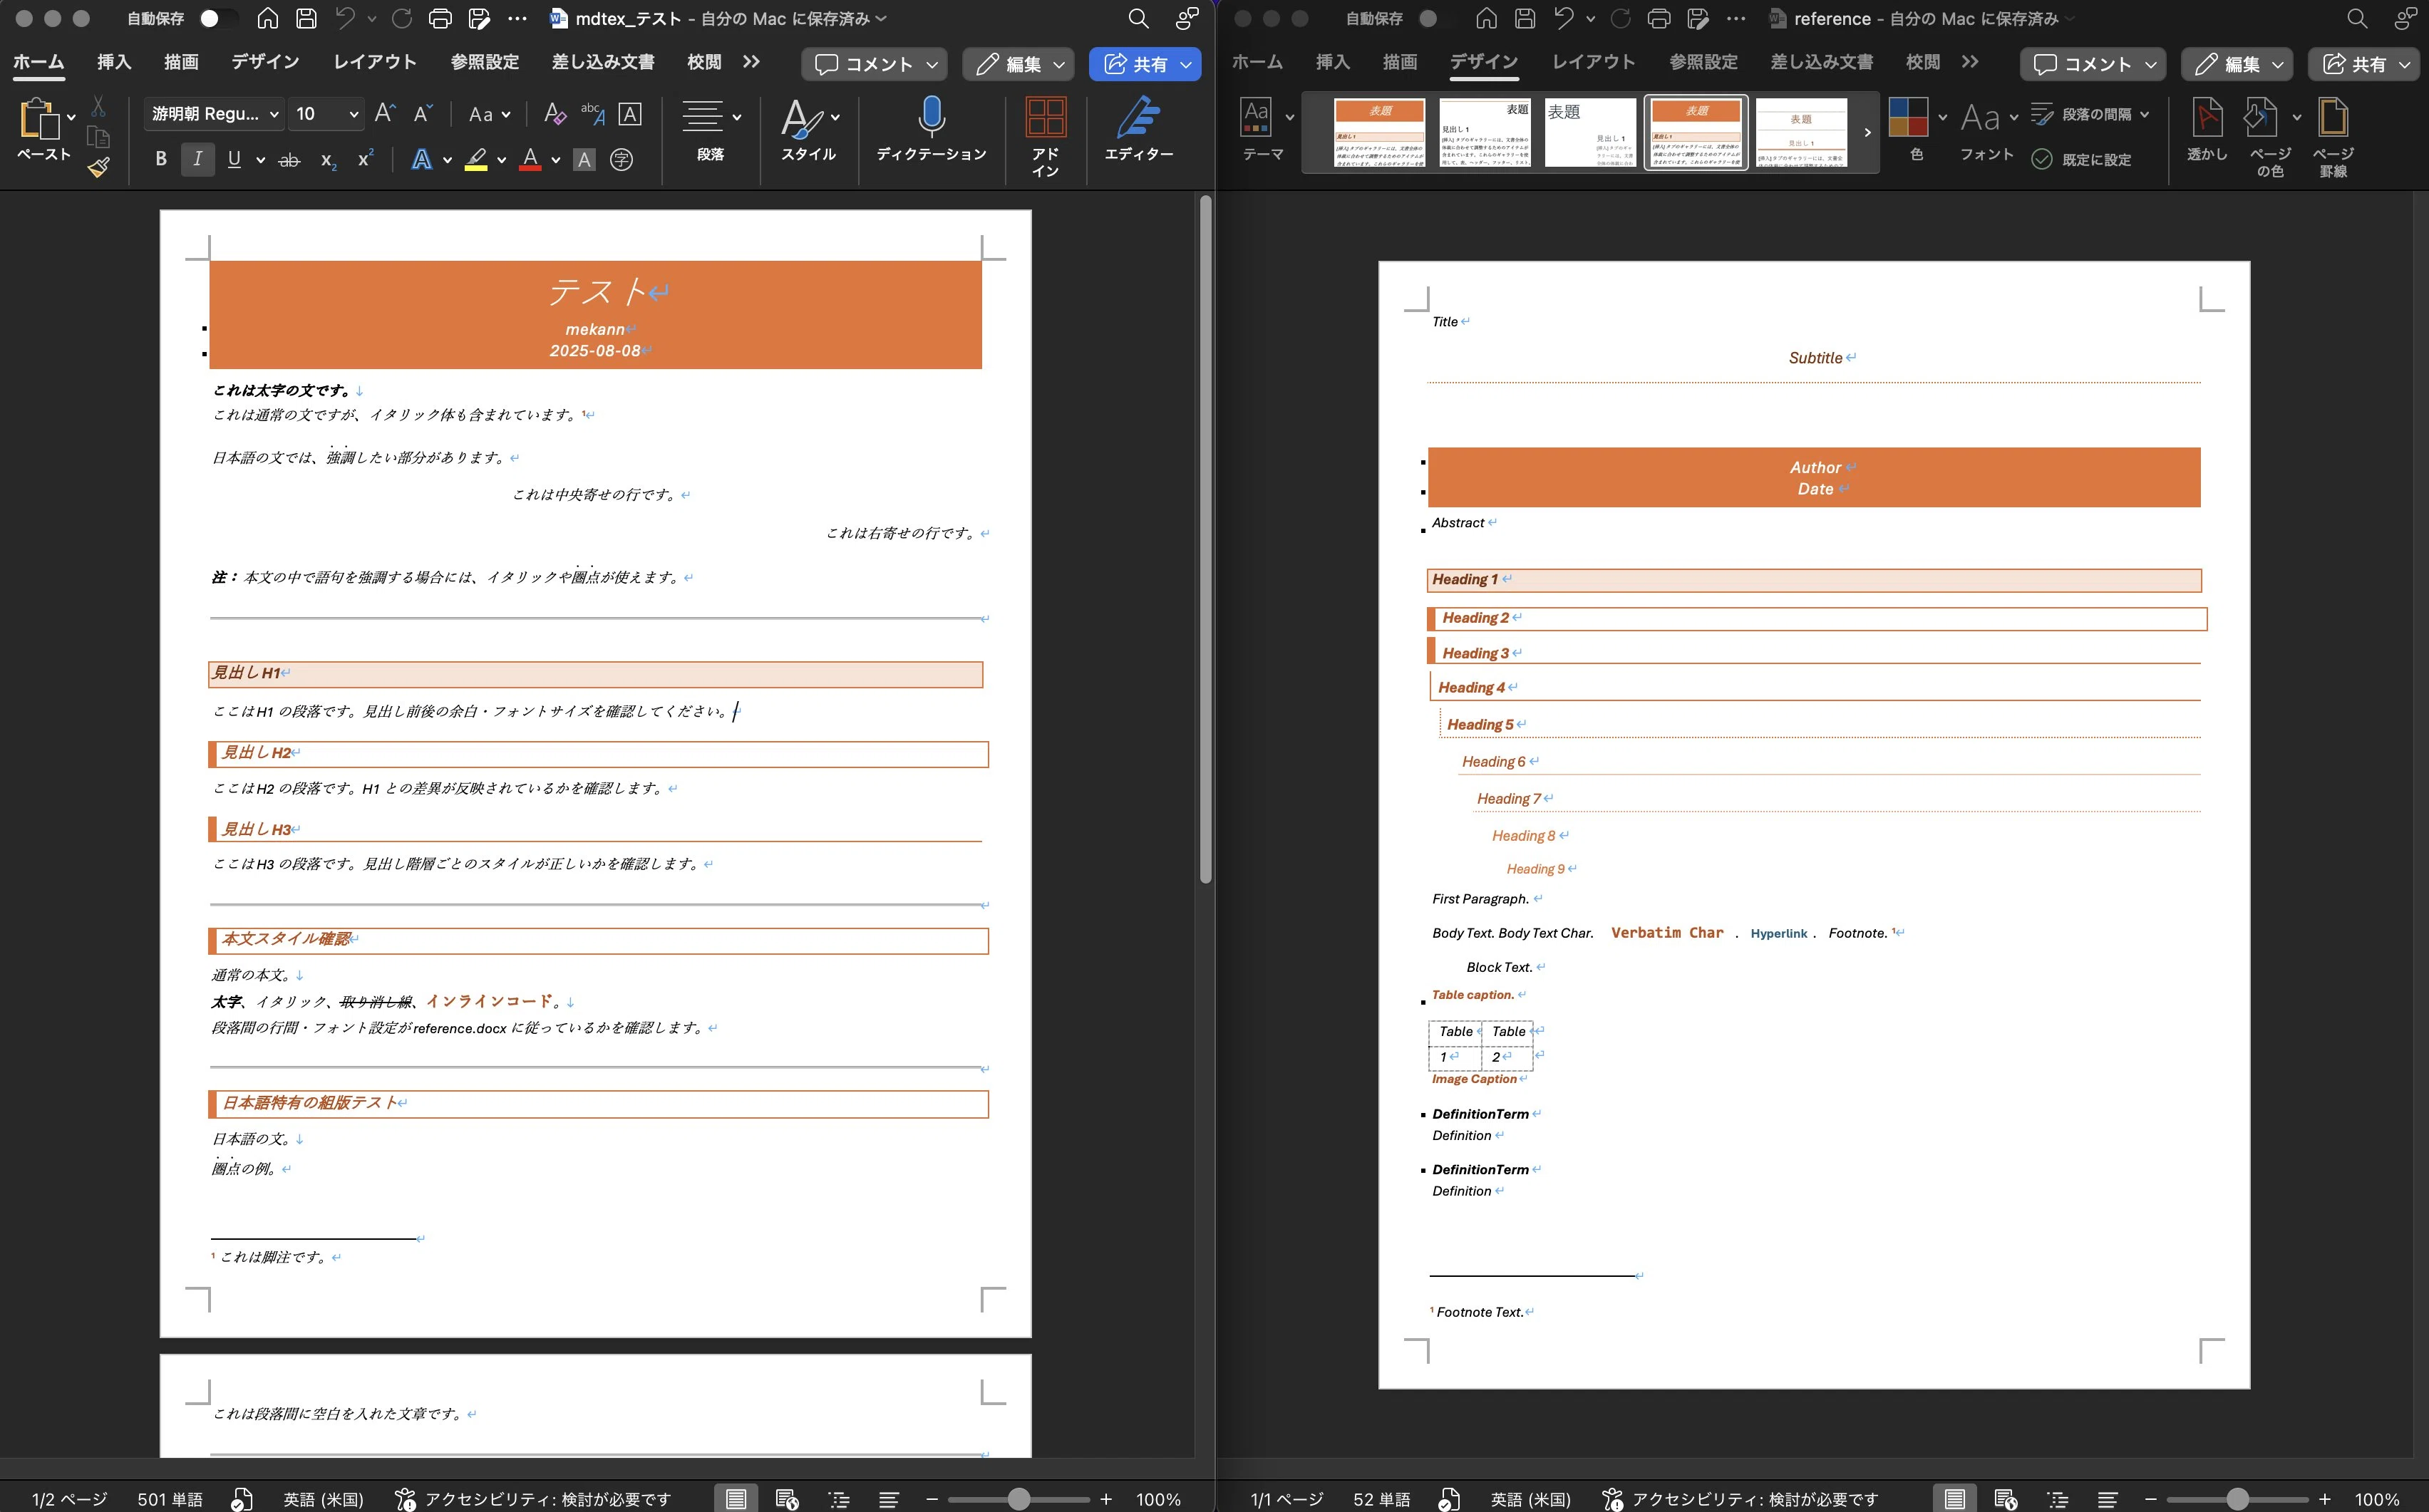
Task: Click print icon in mdtex title bar
Action: [x=440, y=18]
